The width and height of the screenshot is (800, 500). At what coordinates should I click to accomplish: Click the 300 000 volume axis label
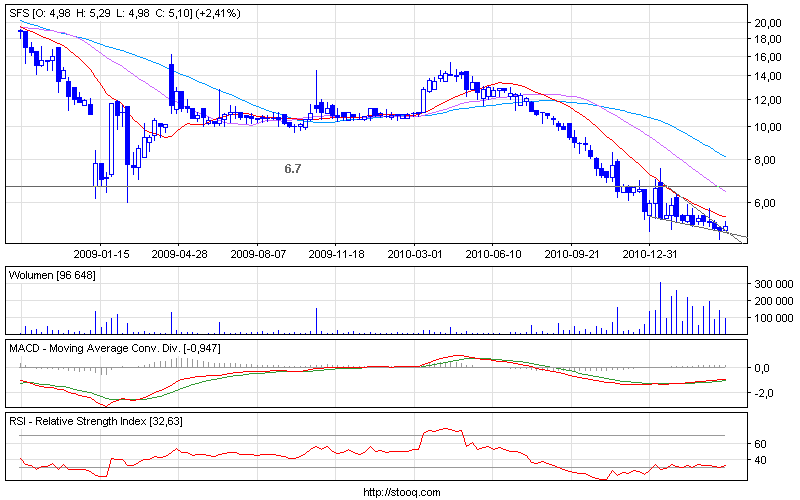(771, 284)
